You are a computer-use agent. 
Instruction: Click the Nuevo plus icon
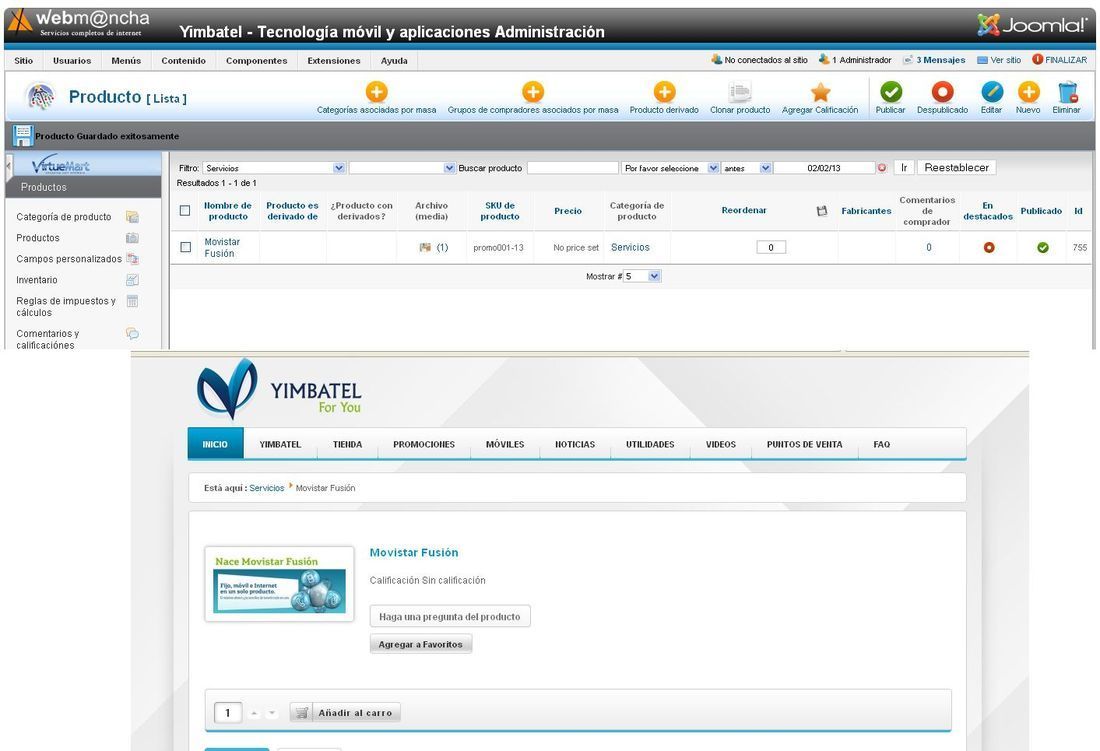[1028, 92]
